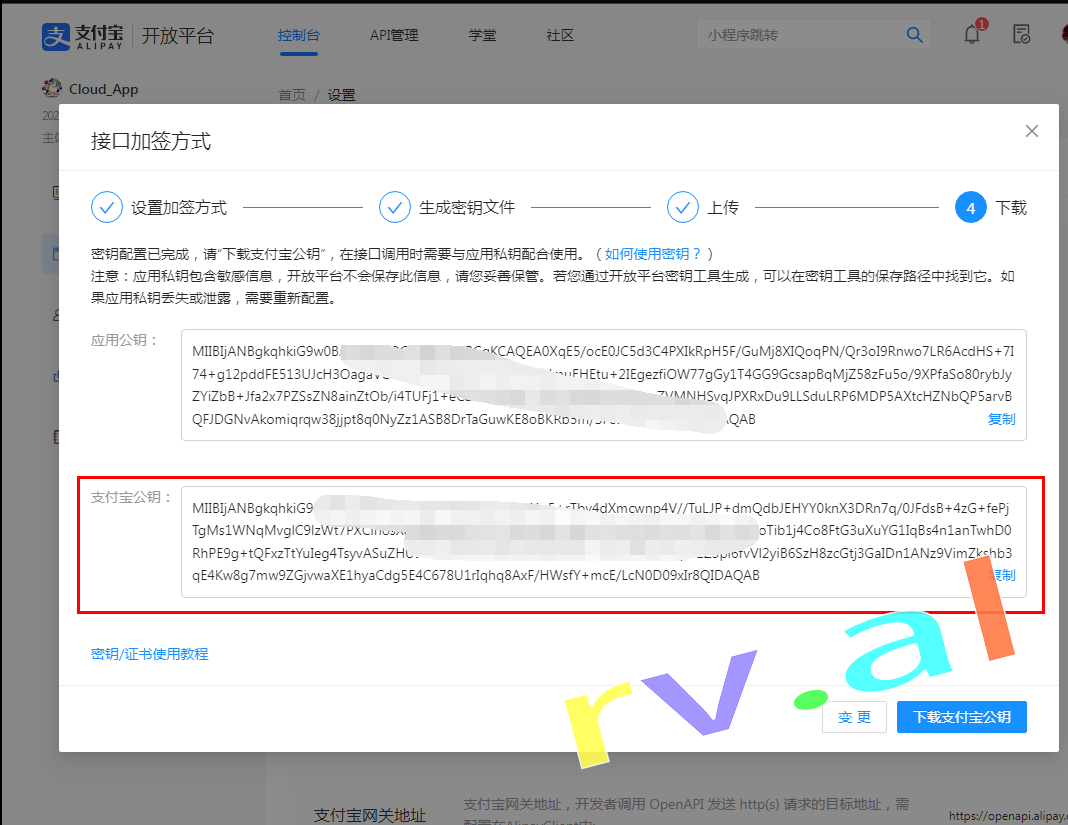Click the 开放平台 title text
Screen dimensions: 1068x825
pyautogui.click(x=178, y=36)
